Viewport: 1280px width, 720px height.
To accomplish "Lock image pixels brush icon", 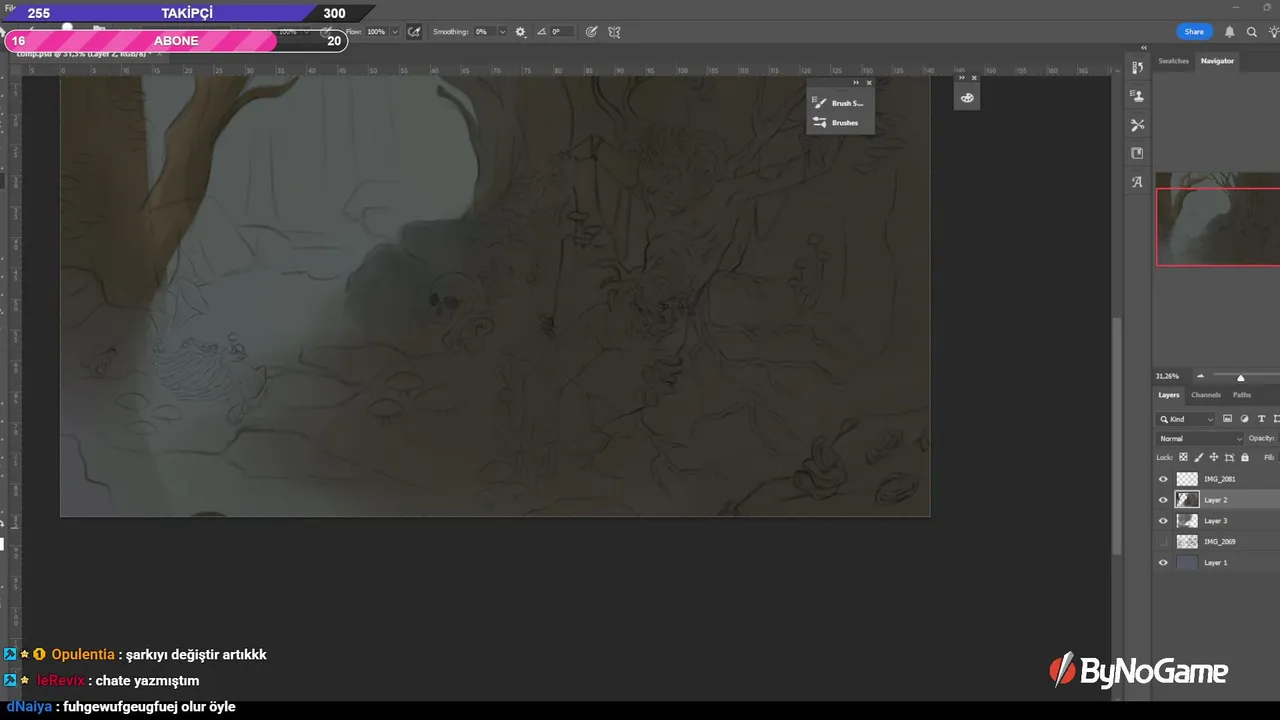I will (x=1199, y=457).
